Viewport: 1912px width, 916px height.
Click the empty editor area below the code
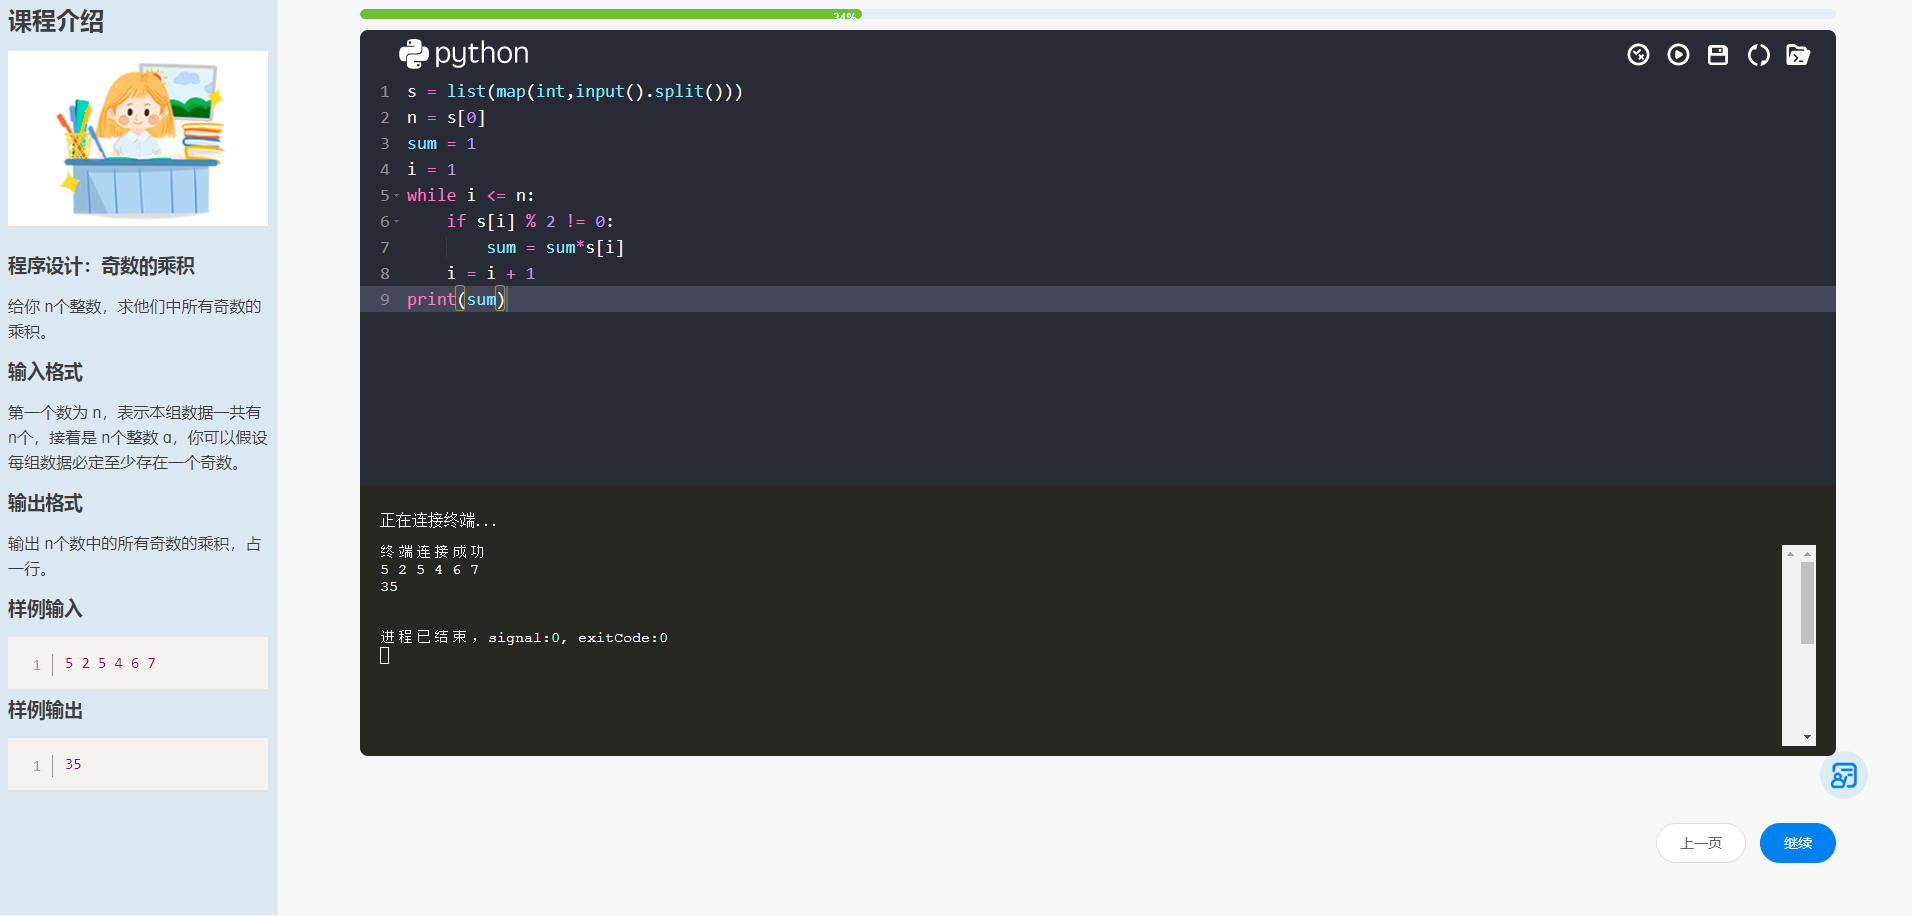pyautogui.click(x=1097, y=398)
